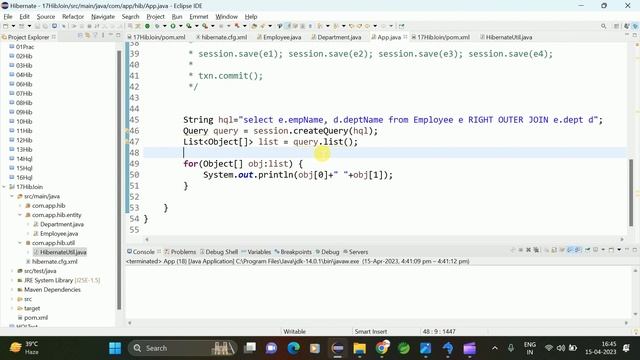This screenshot has height=360, width=640.
Task: Switch to the Servers tab
Action: point(356,252)
